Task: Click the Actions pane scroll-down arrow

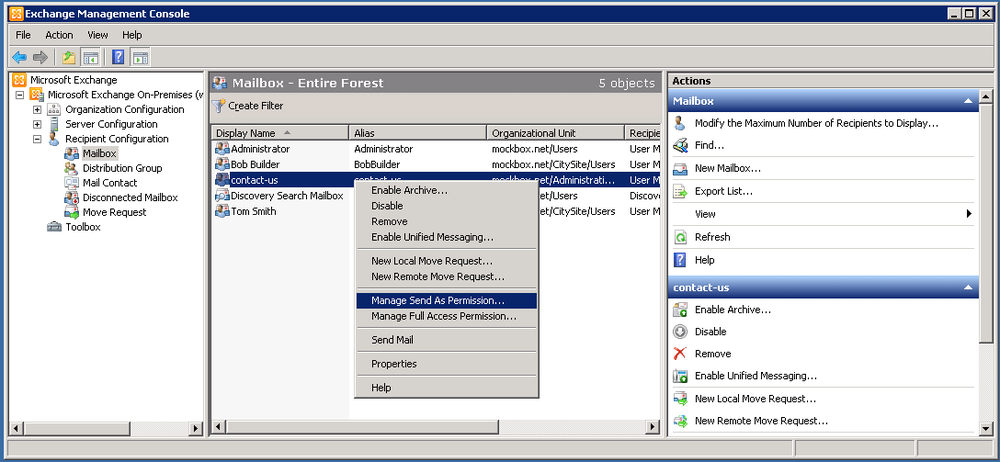Action: pos(985,430)
